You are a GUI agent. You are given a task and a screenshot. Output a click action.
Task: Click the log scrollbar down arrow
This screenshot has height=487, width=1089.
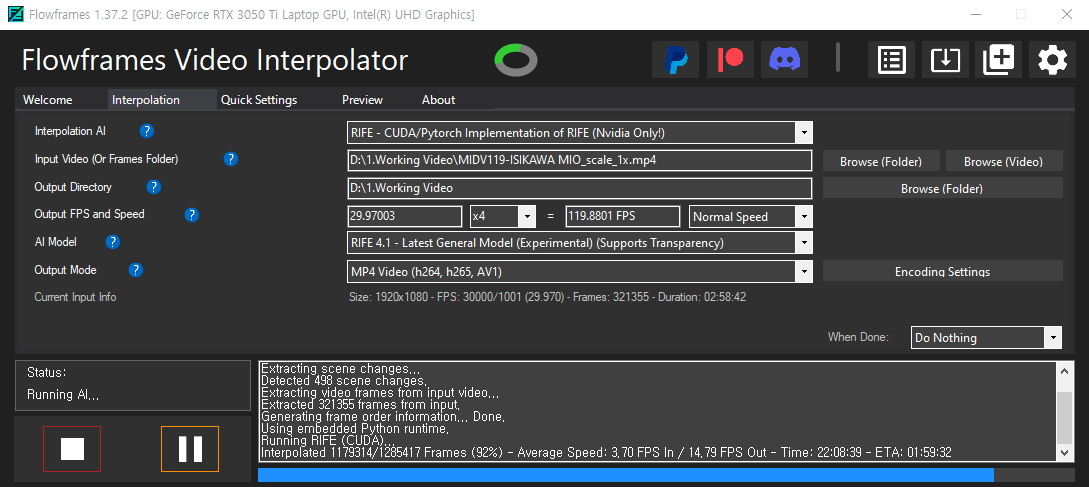[x=1064, y=452]
